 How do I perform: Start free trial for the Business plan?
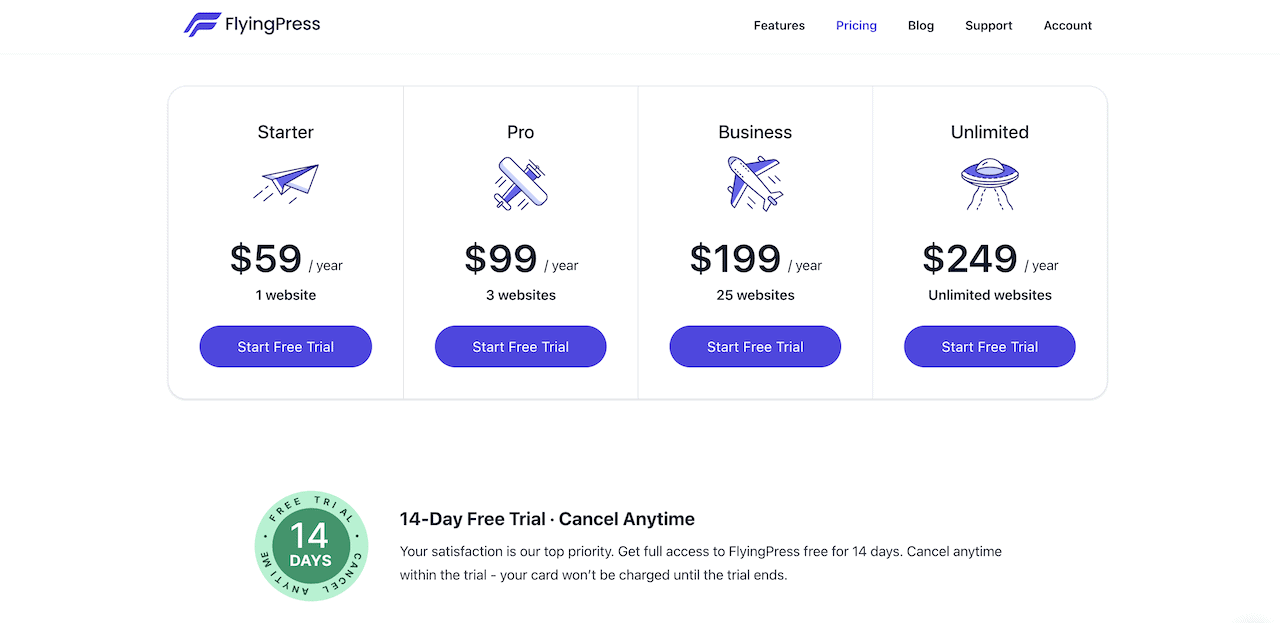pyautogui.click(x=755, y=346)
